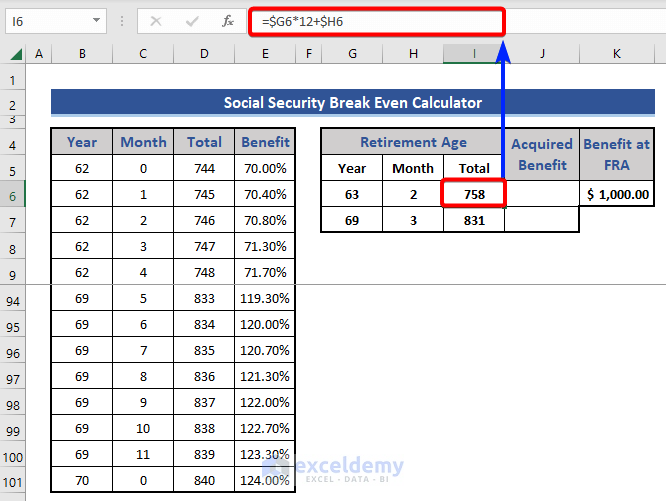Screen dimensions: 666x501
Task: Select column A header
Action: [39, 54]
